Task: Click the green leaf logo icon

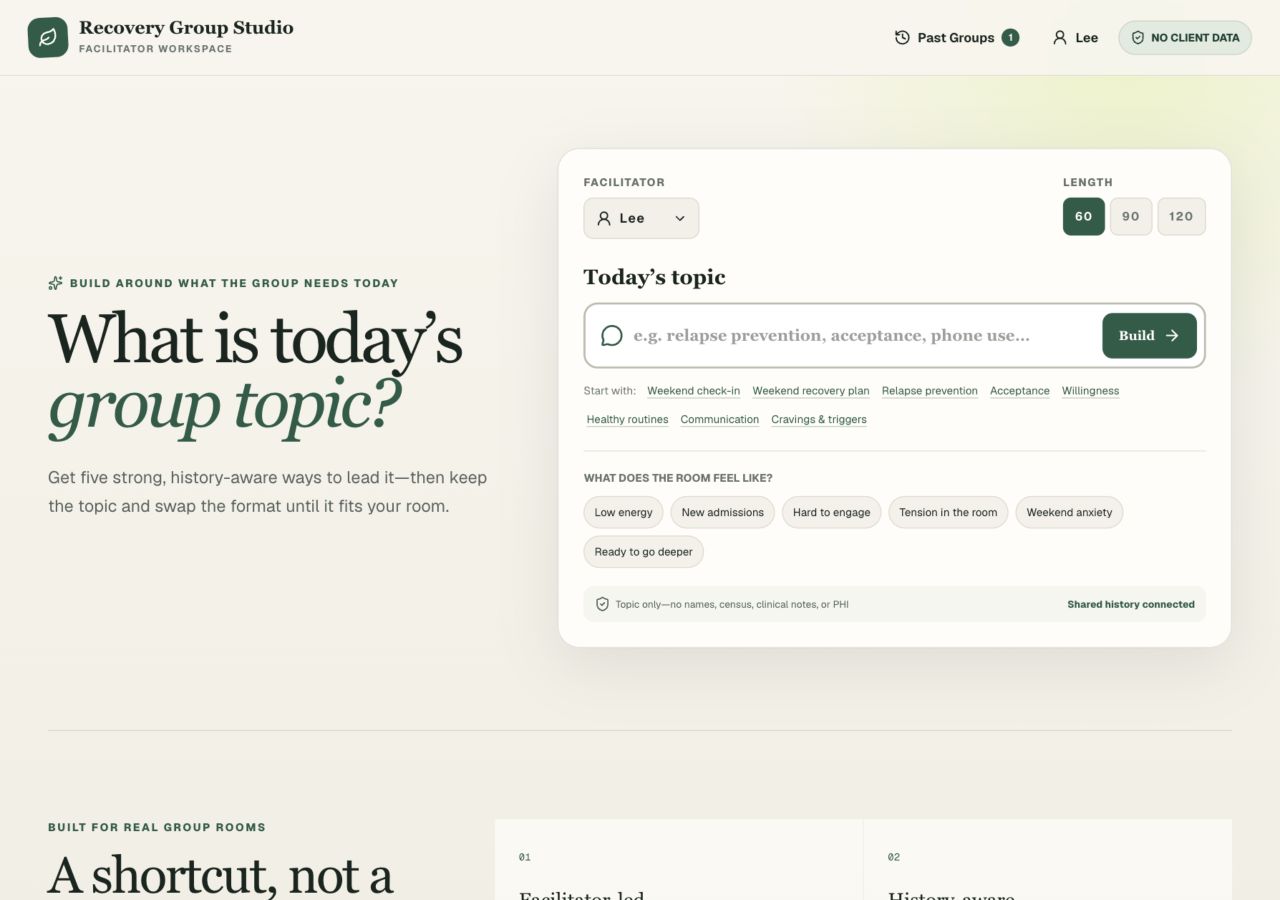Action: coord(48,37)
